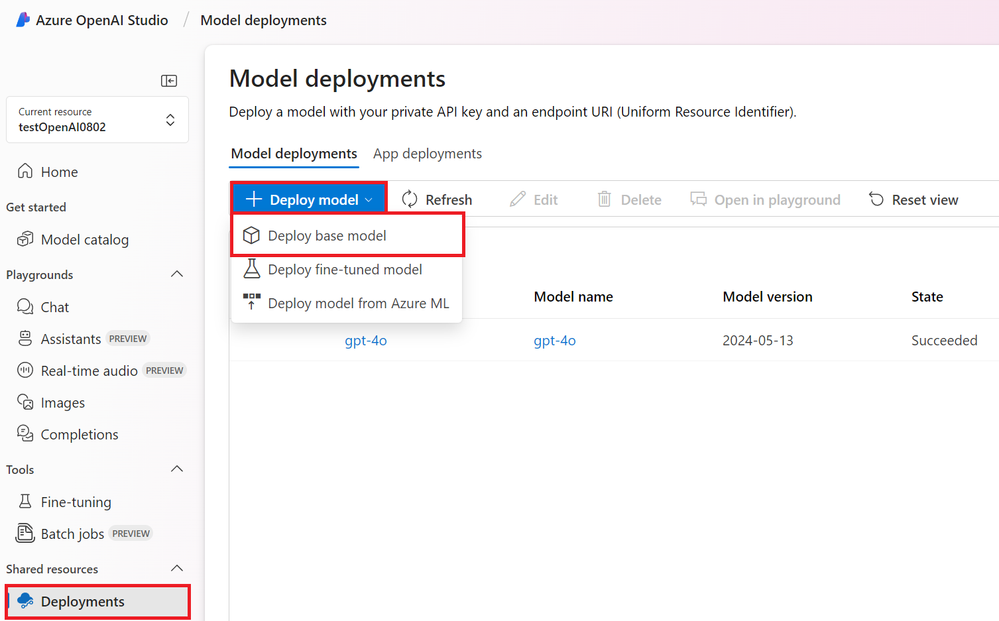Click the Model deployments breadcrumb
999x621 pixels.
(263, 20)
